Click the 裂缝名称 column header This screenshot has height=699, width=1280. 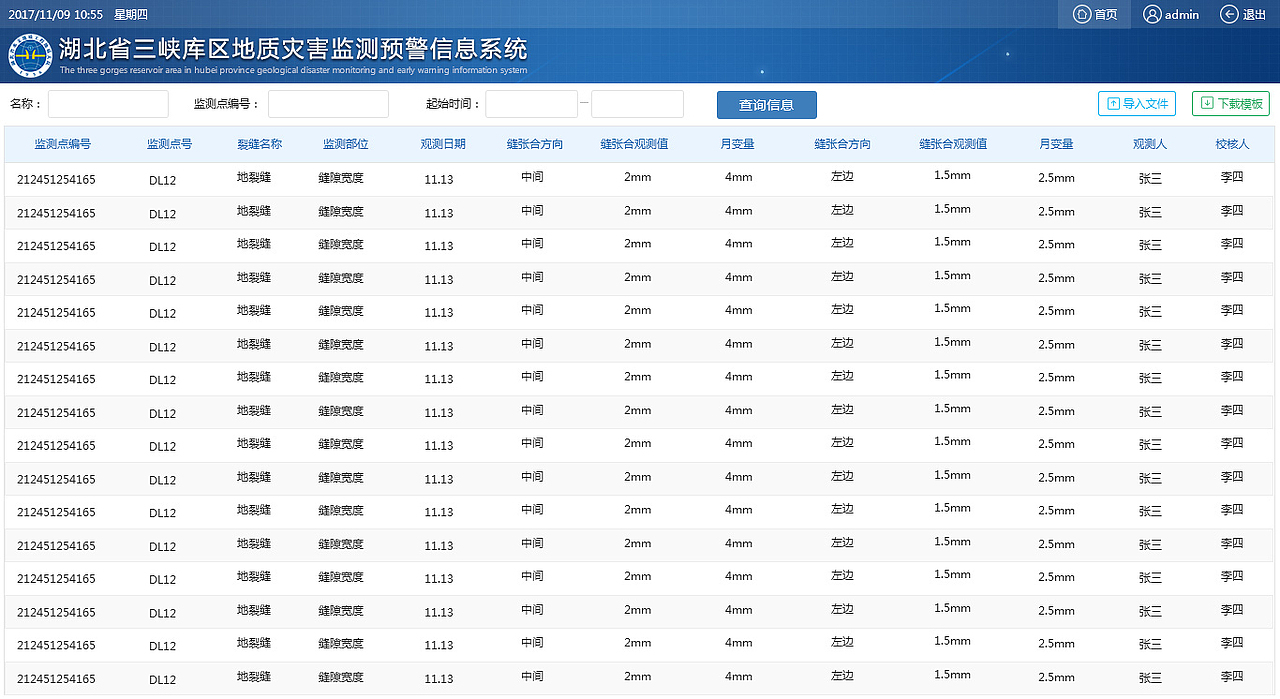[260, 144]
